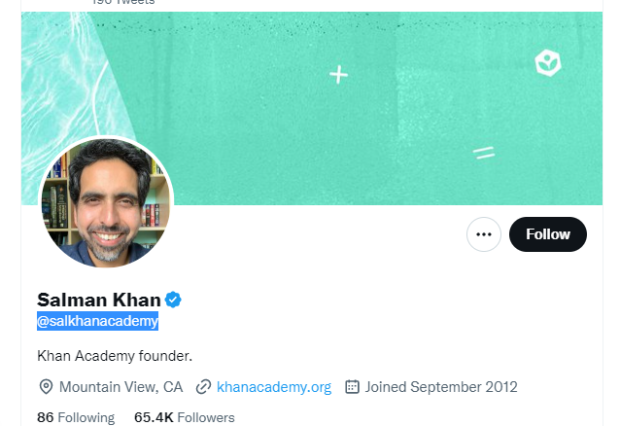View the 65.4K Followers list
The height and width of the screenshot is (426, 620).
click(x=184, y=417)
